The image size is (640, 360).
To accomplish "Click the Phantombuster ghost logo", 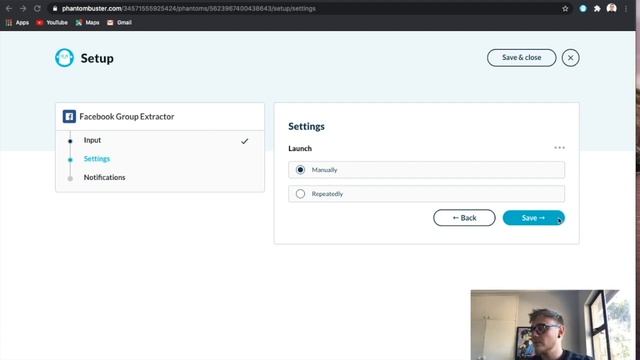I will [64, 58].
